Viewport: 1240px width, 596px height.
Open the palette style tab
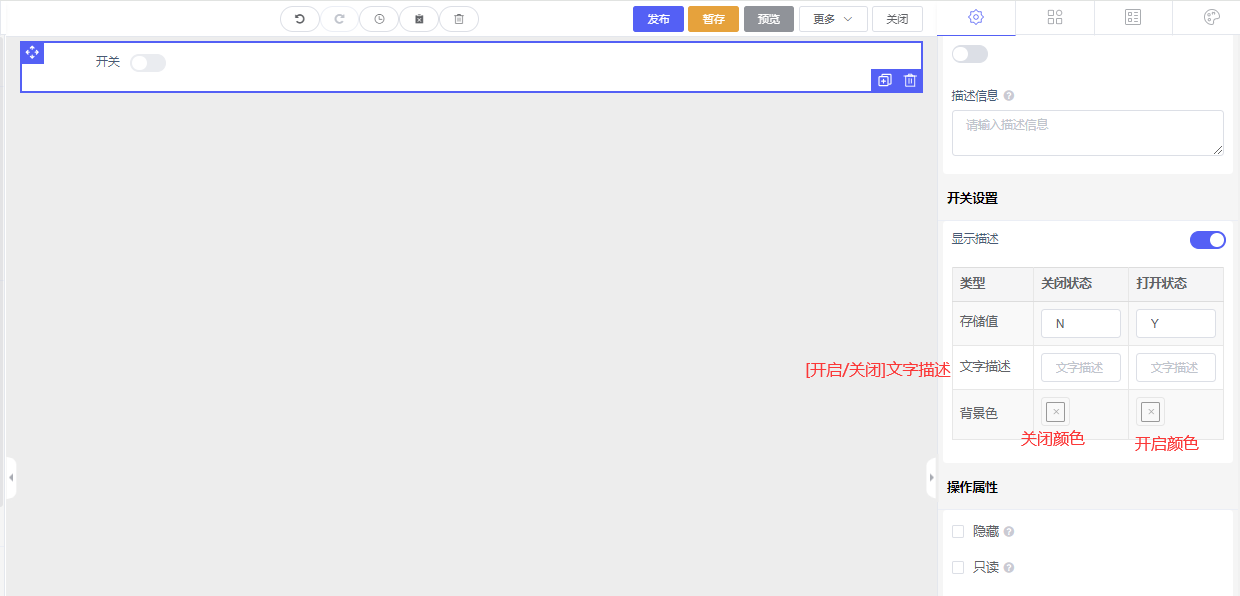pos(1211,17)
